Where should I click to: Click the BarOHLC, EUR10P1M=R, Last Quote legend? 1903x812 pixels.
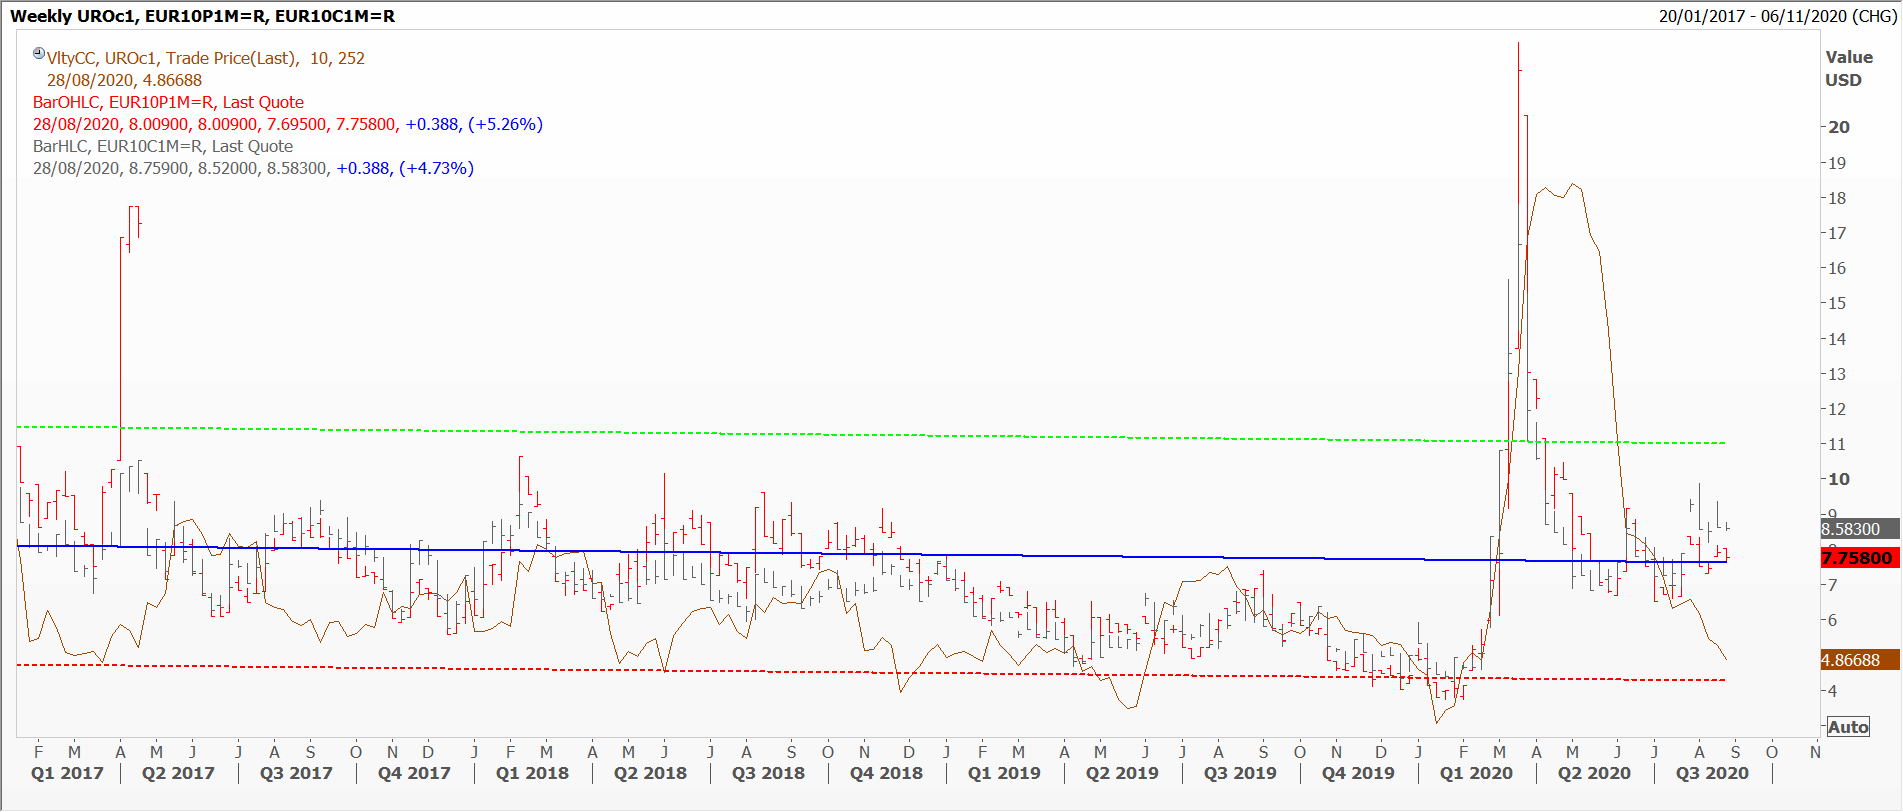(168, 102)
